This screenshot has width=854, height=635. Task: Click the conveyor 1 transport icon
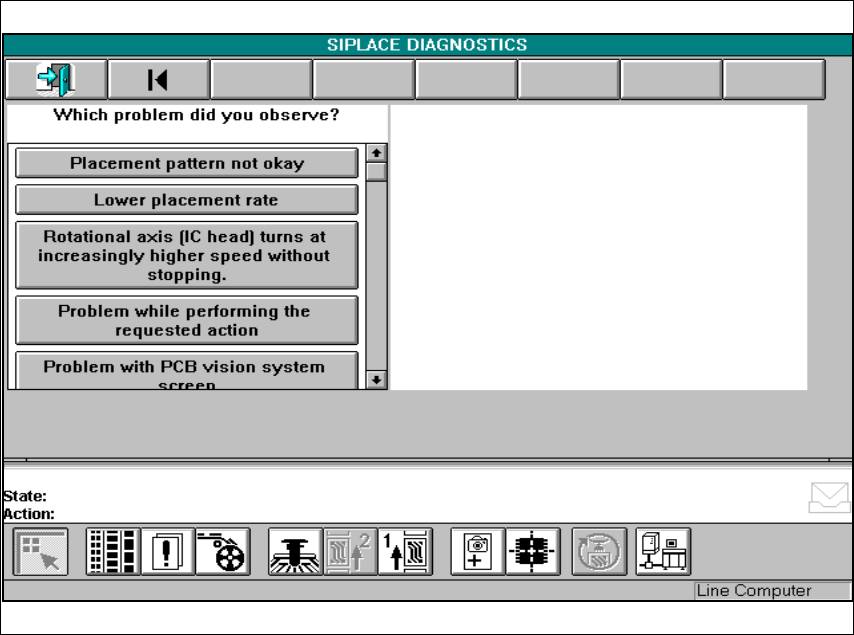tap(405, 552)
